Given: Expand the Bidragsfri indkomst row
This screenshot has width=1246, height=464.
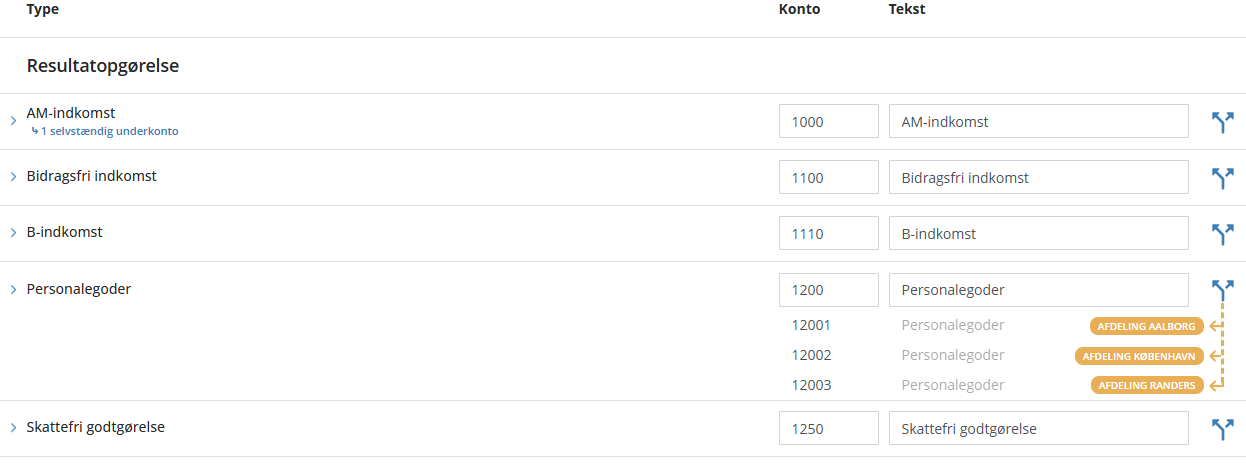Looking at the screenshot, I should (x=13, y=177).
